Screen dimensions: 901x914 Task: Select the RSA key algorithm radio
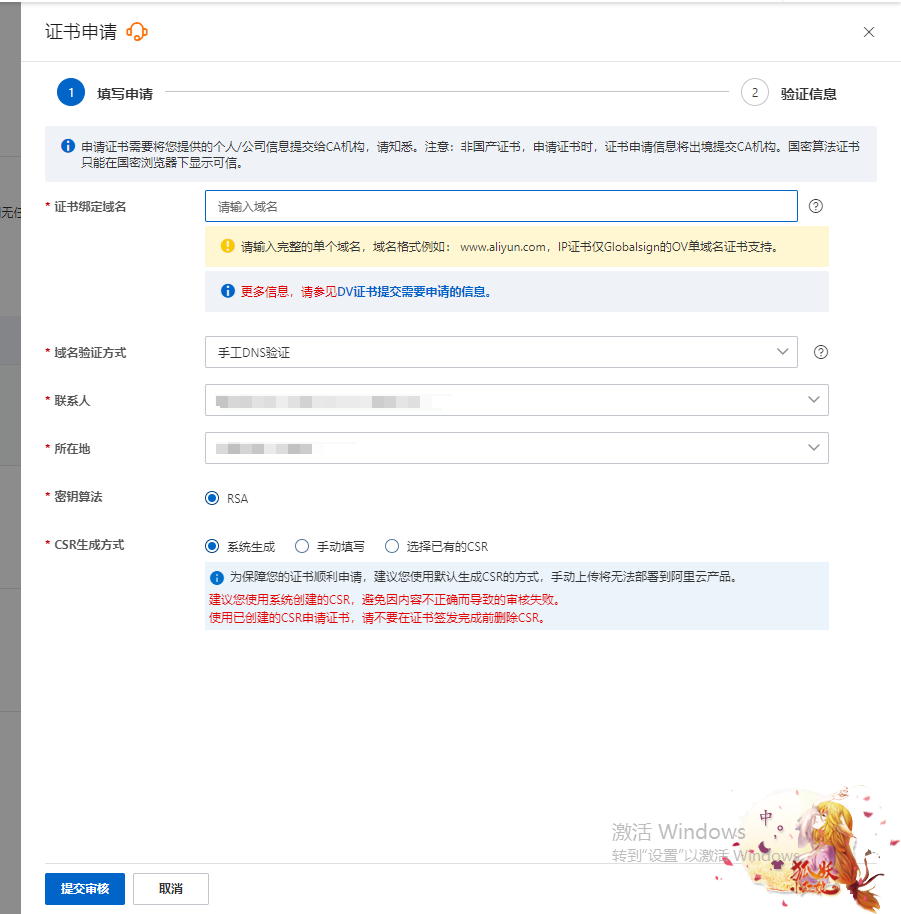tap(212, 498)
